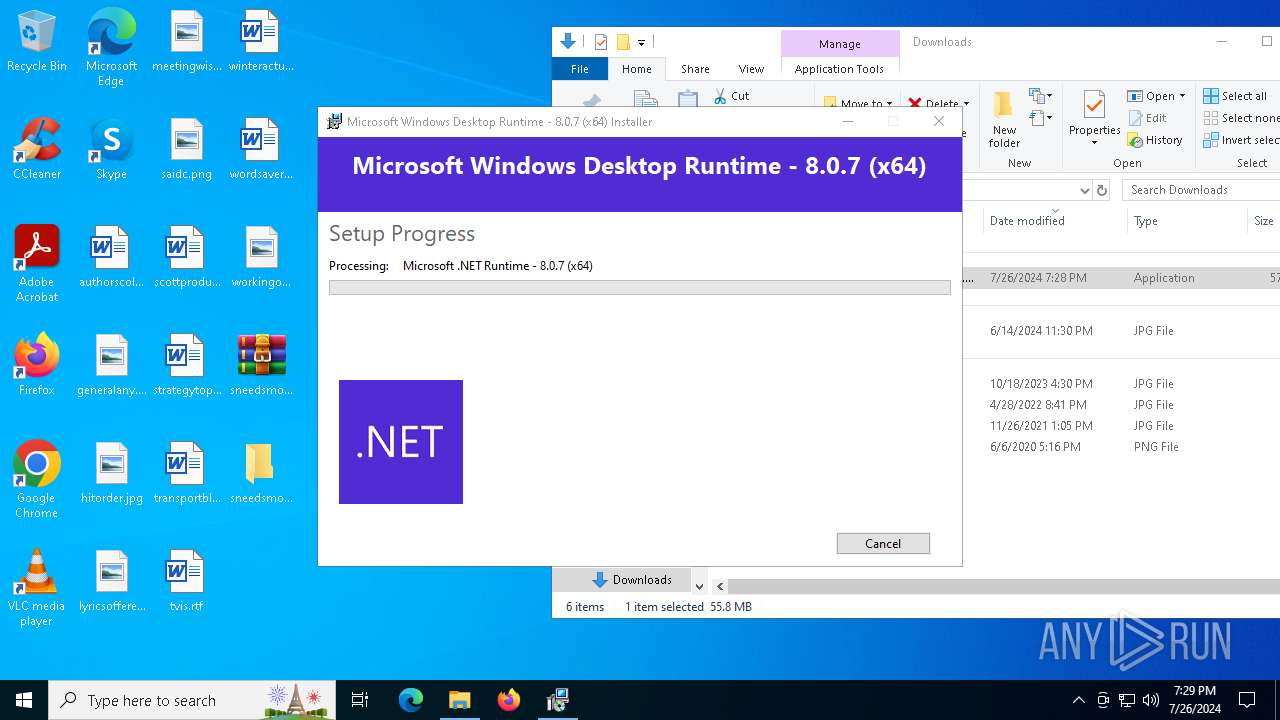Select lyricsoffere image file icon
The height and width of the screenshot is (720, 1280).
pos(111,582)
